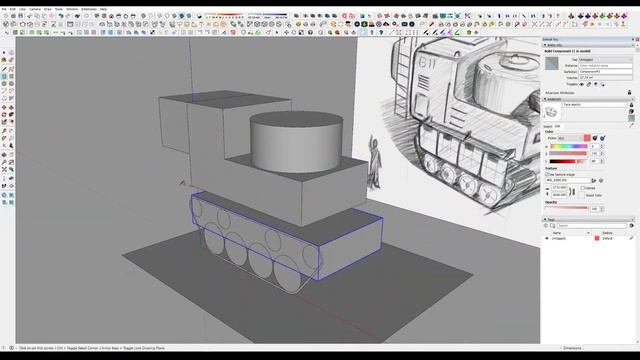Image resolution: width=640 pixels, height=360 pixels.
Task: Open the Tag dropdown in Entity Info
Action: click(x=605, y=60)
